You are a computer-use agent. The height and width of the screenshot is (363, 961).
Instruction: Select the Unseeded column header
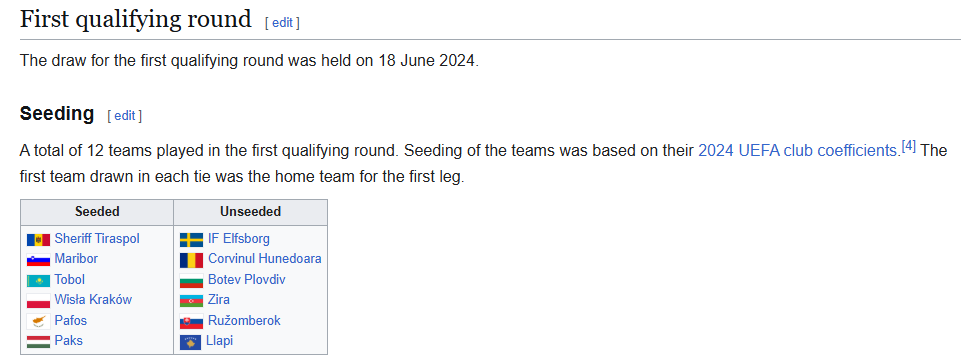251,212
